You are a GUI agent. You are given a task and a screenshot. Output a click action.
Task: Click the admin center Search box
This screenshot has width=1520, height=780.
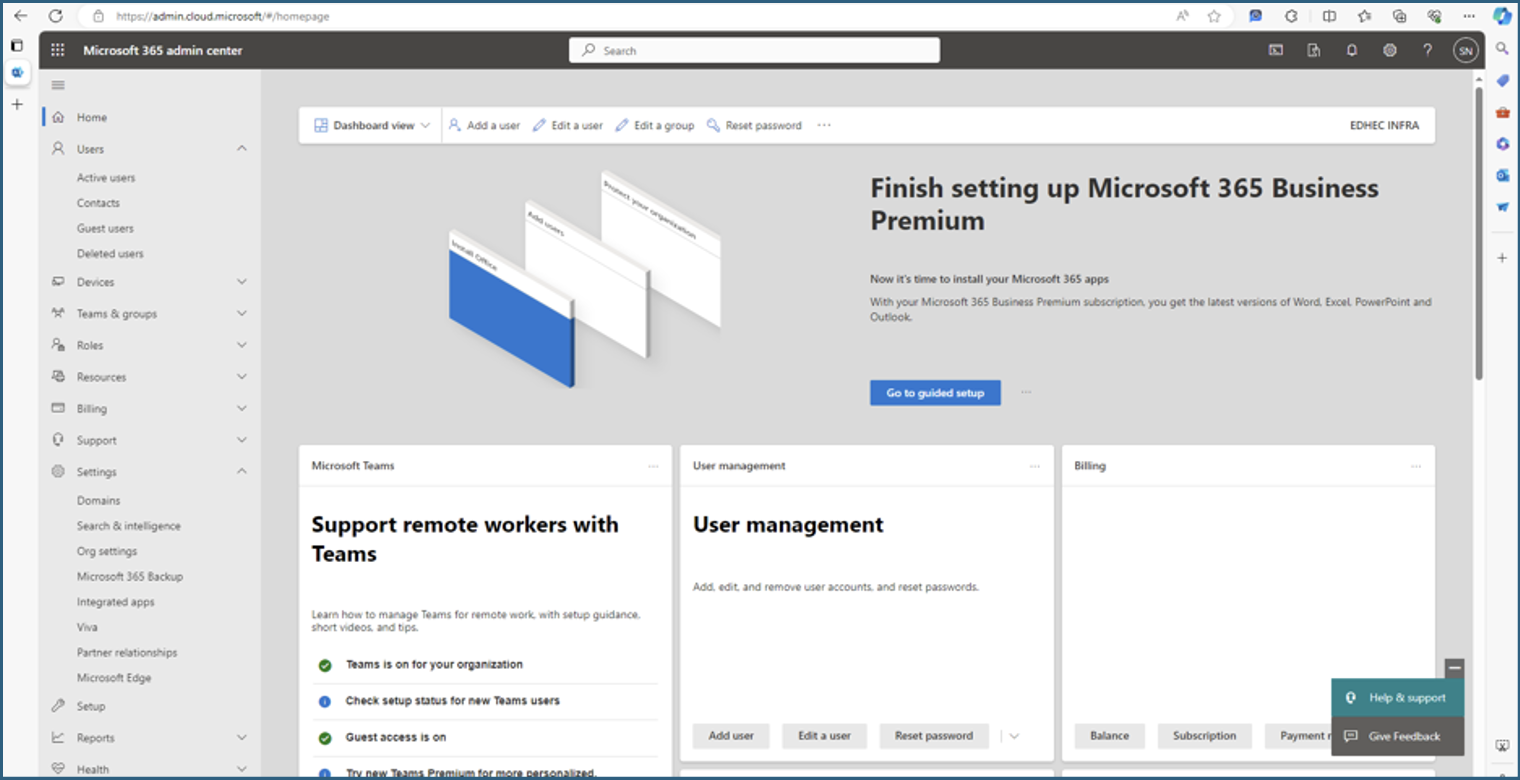tap(754, 50)
